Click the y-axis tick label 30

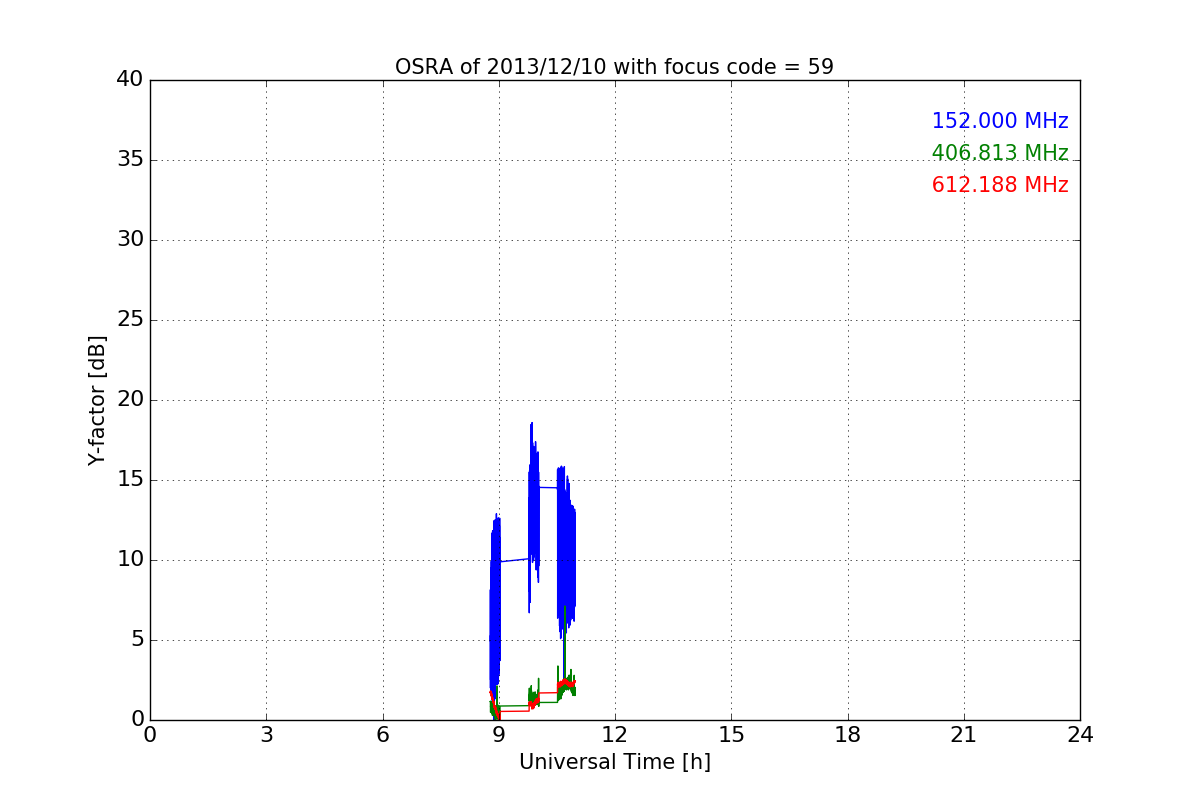[129, 240]
